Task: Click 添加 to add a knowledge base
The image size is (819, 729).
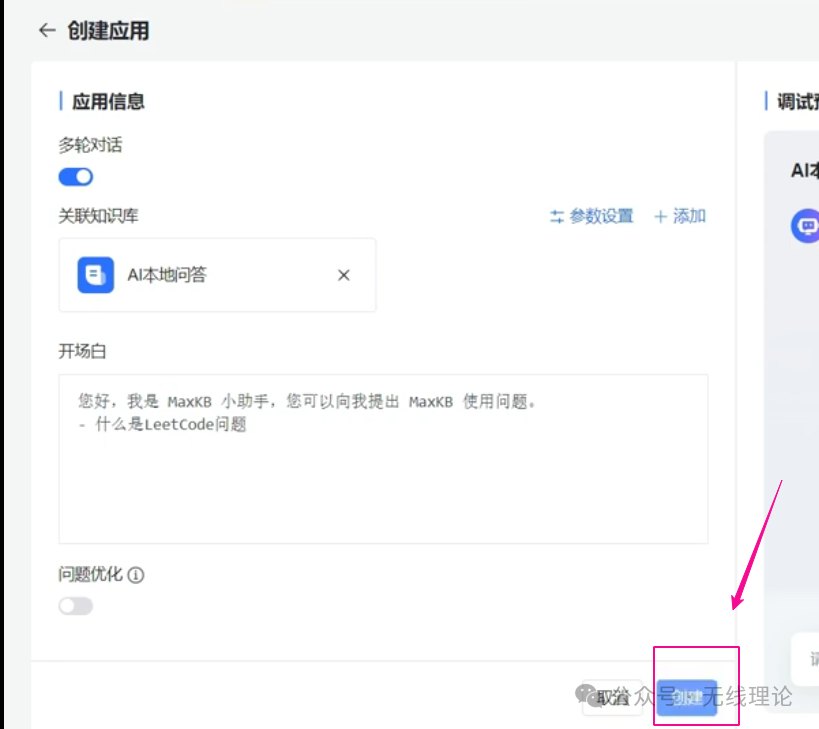Action: (688, 216)
